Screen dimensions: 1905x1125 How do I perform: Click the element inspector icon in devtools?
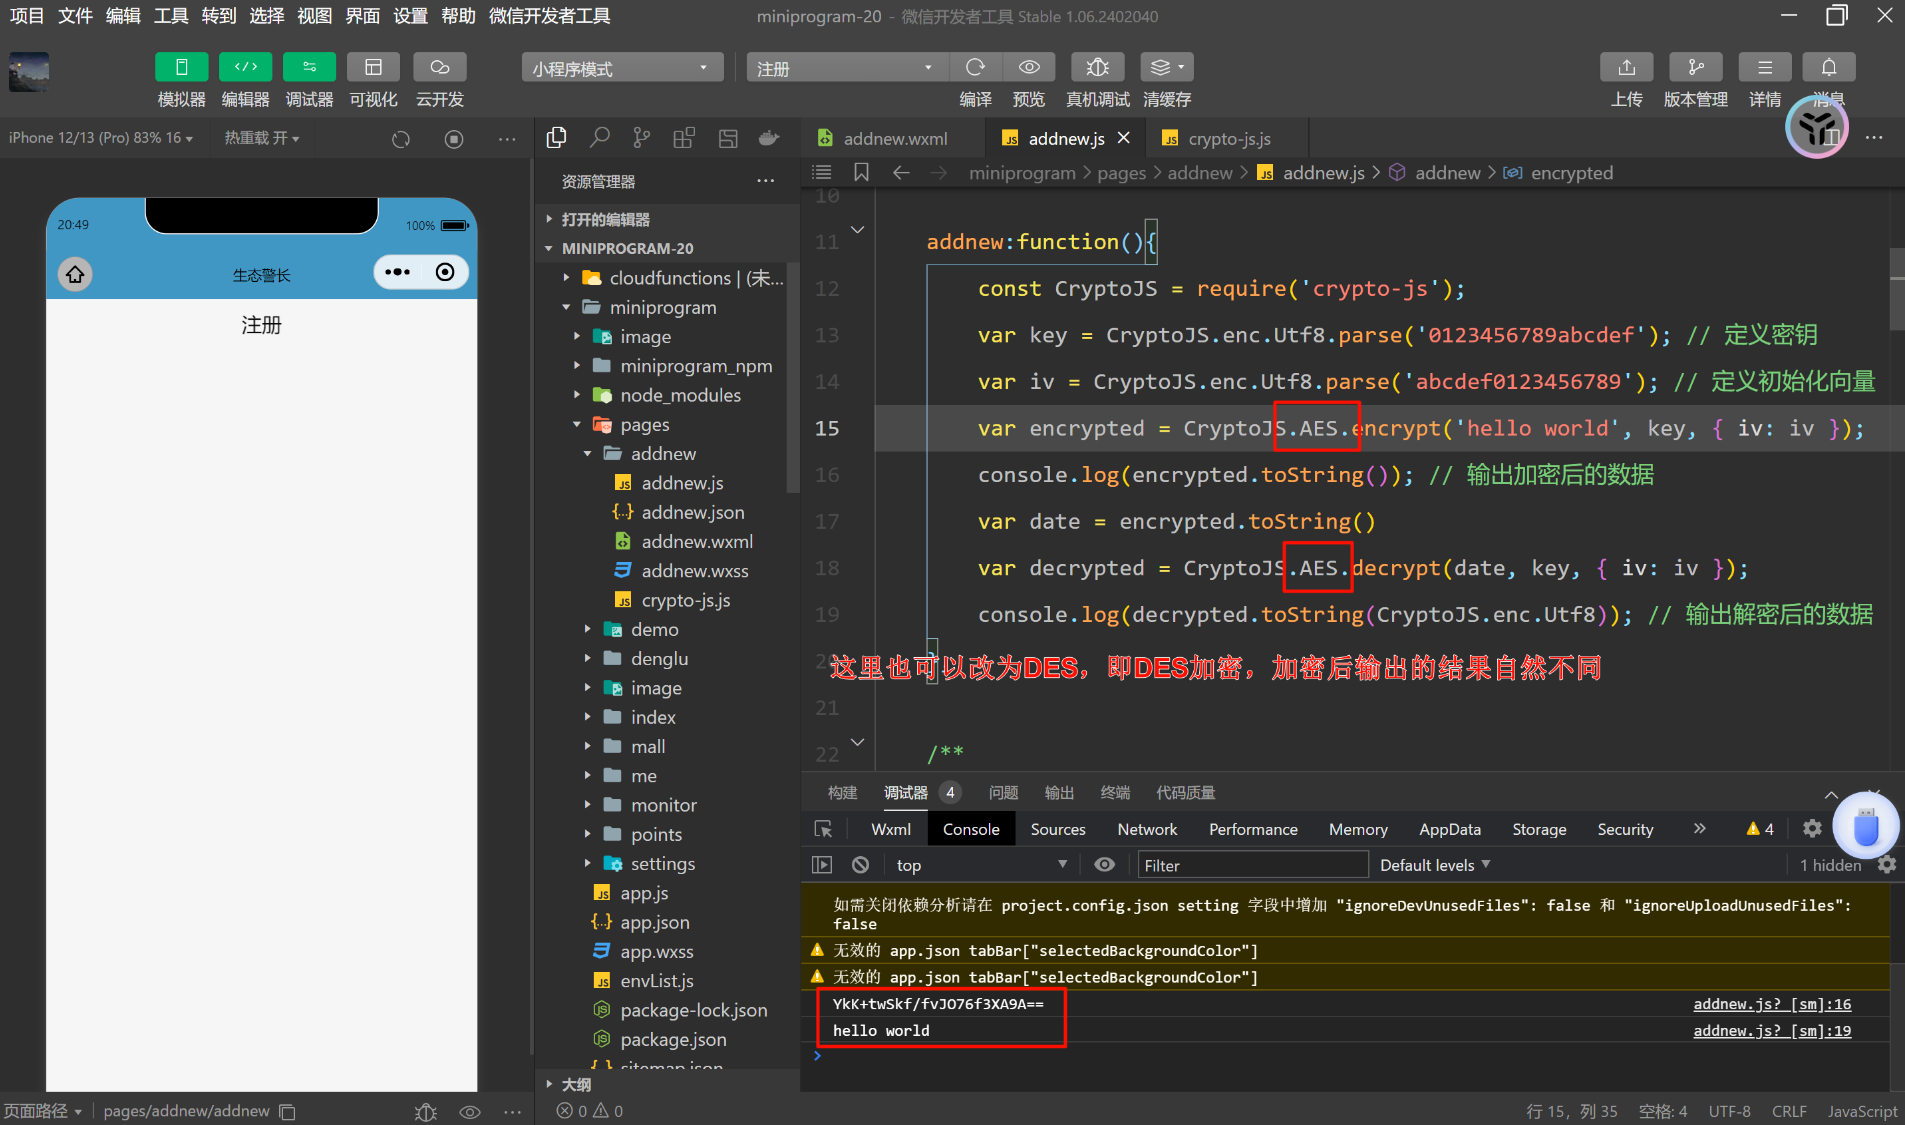click(823, 829)
